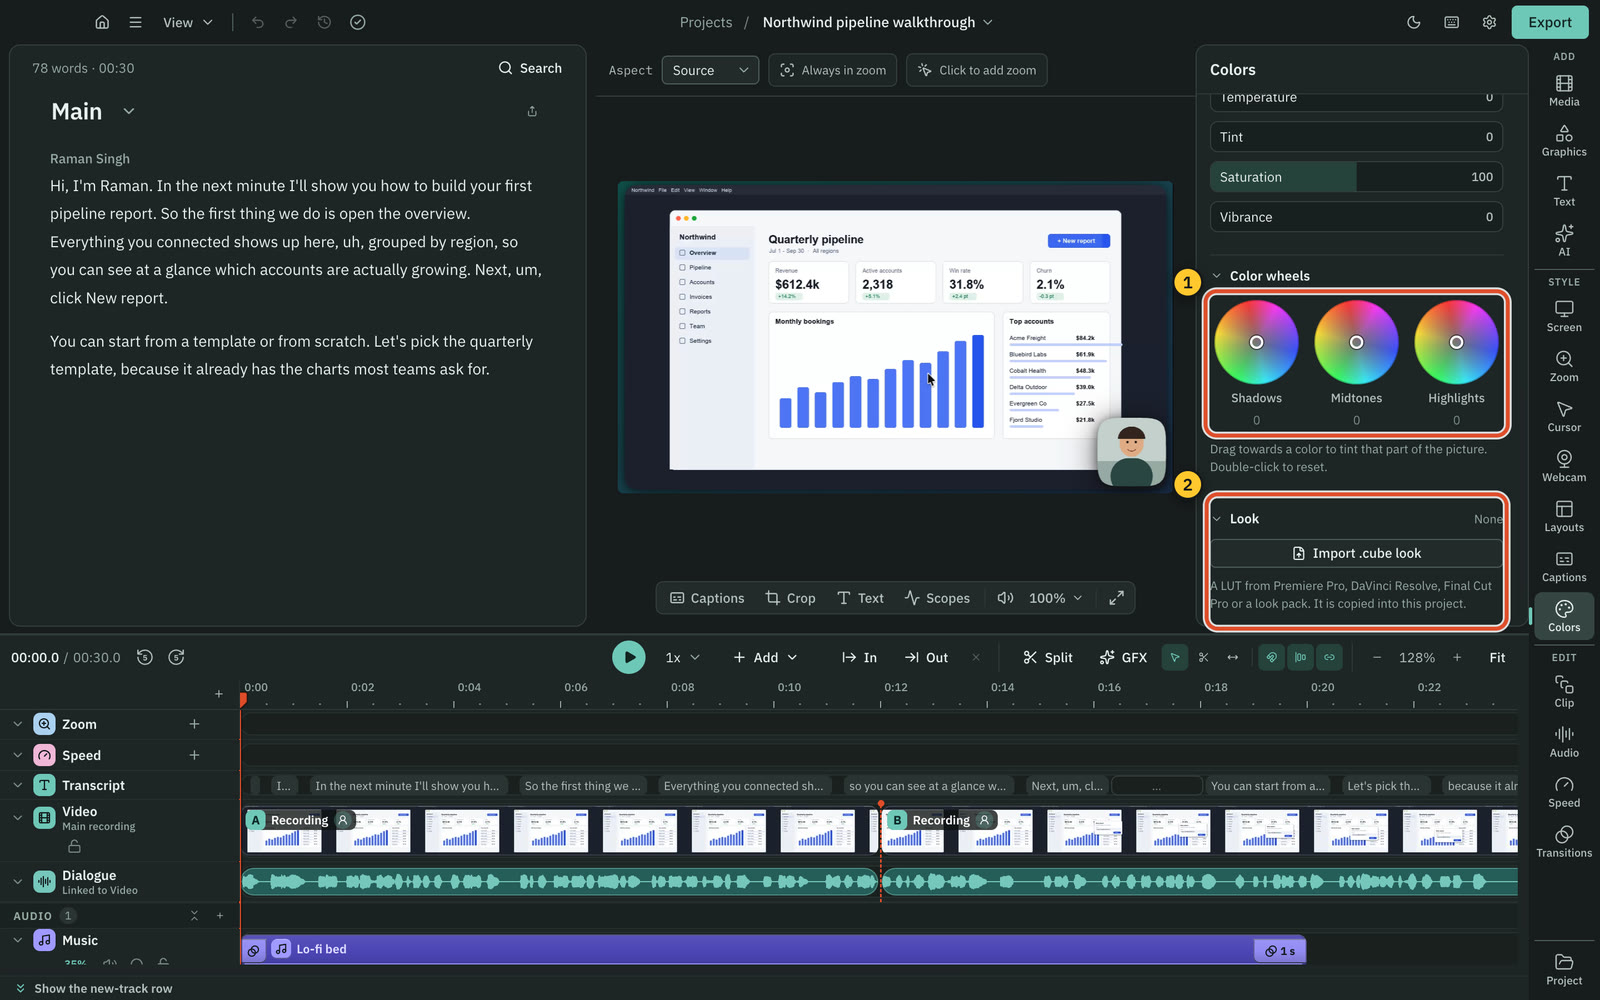Open the Media panel in sidebar
Viewport: 1600px width, 1000px height.
pos(1564,90)
